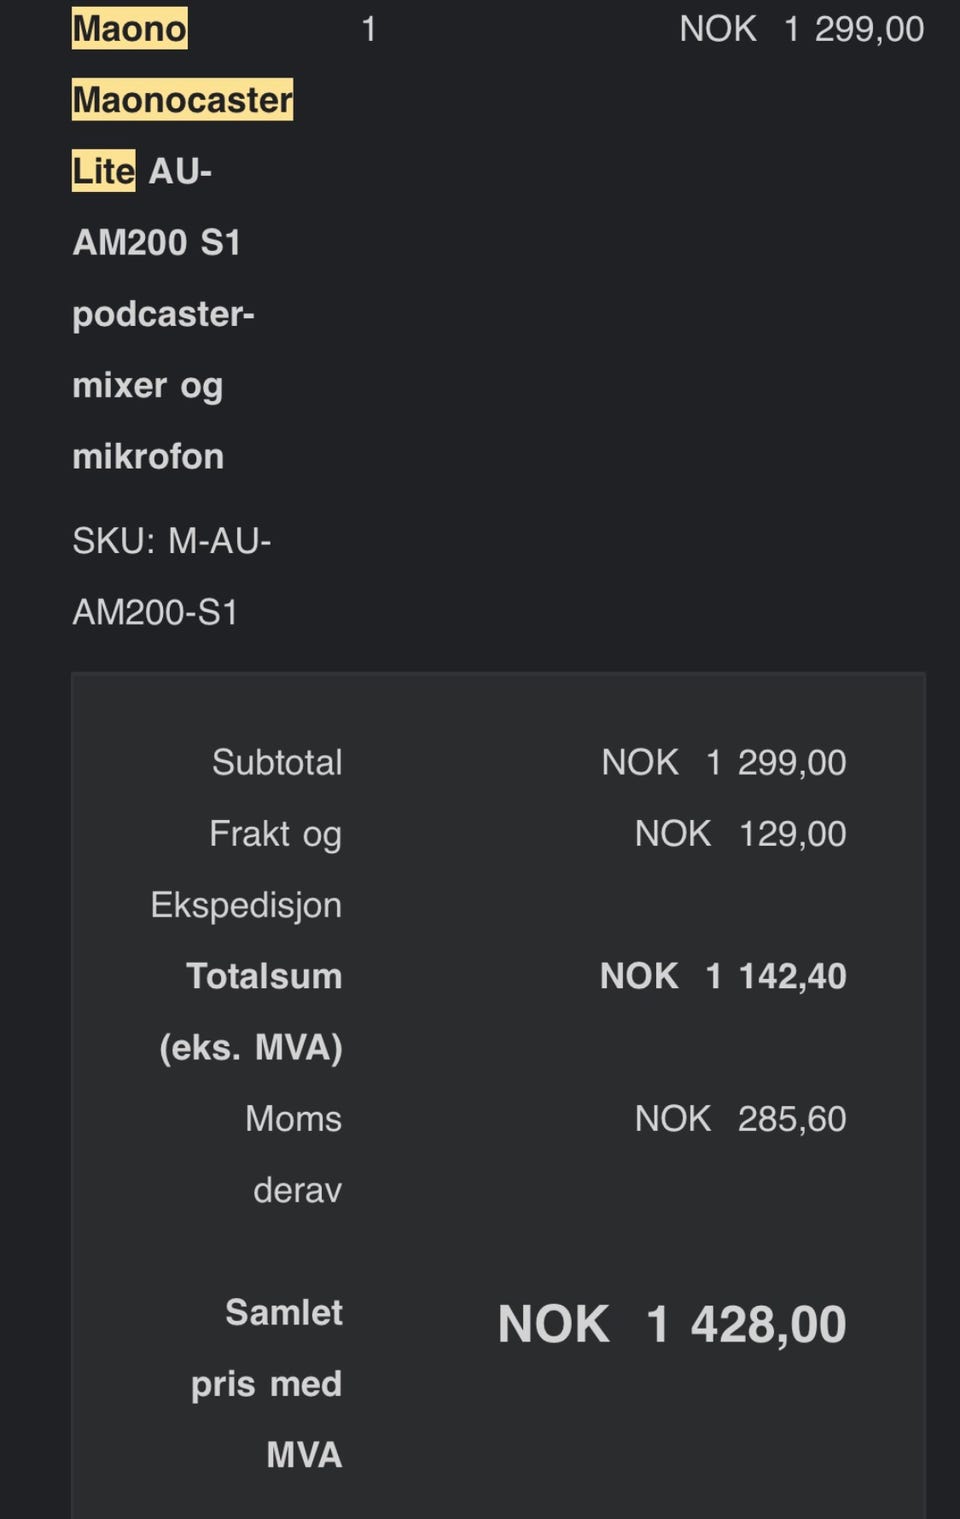Click the "AM200 S1" product name text
Viewport: 960px width, 1519px height.
156,243
